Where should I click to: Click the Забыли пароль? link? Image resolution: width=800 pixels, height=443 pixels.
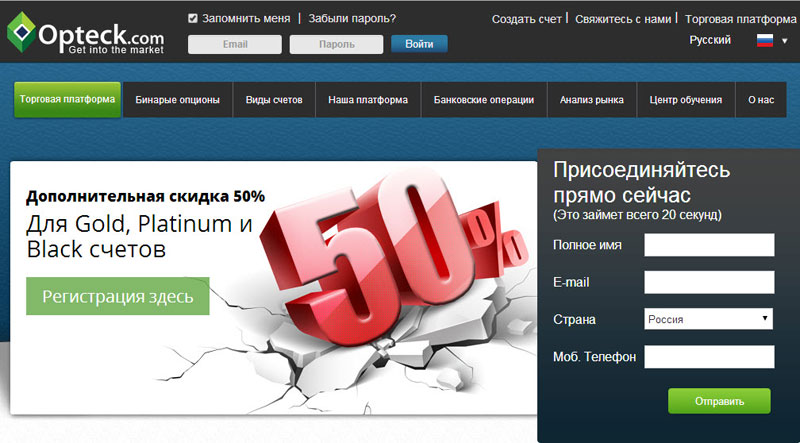coord(352,19)
